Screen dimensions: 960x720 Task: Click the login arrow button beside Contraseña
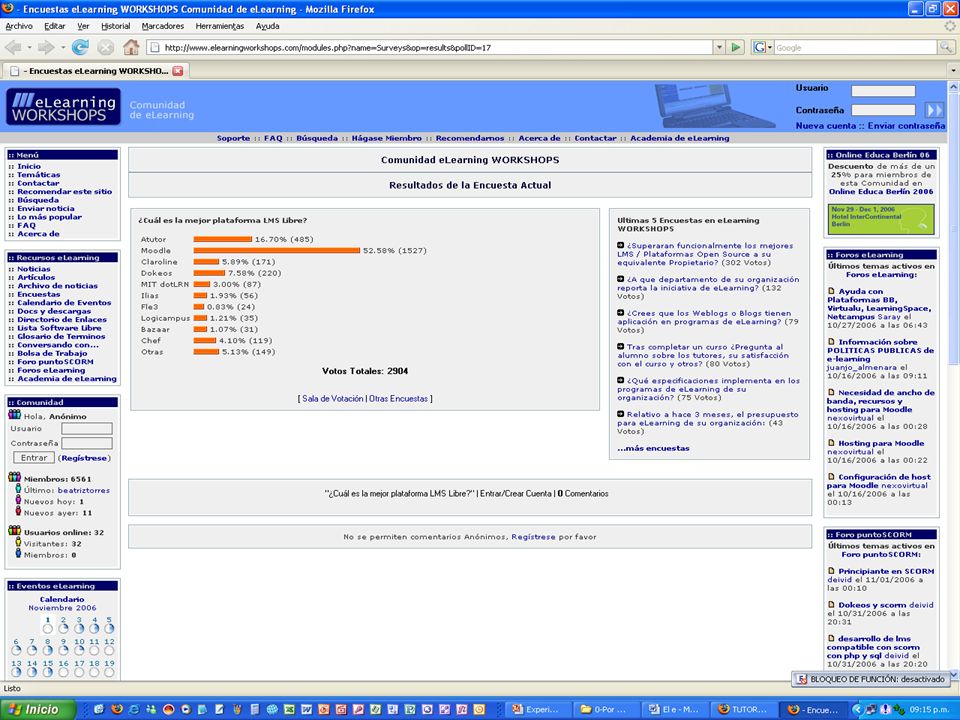click(934, 110)
